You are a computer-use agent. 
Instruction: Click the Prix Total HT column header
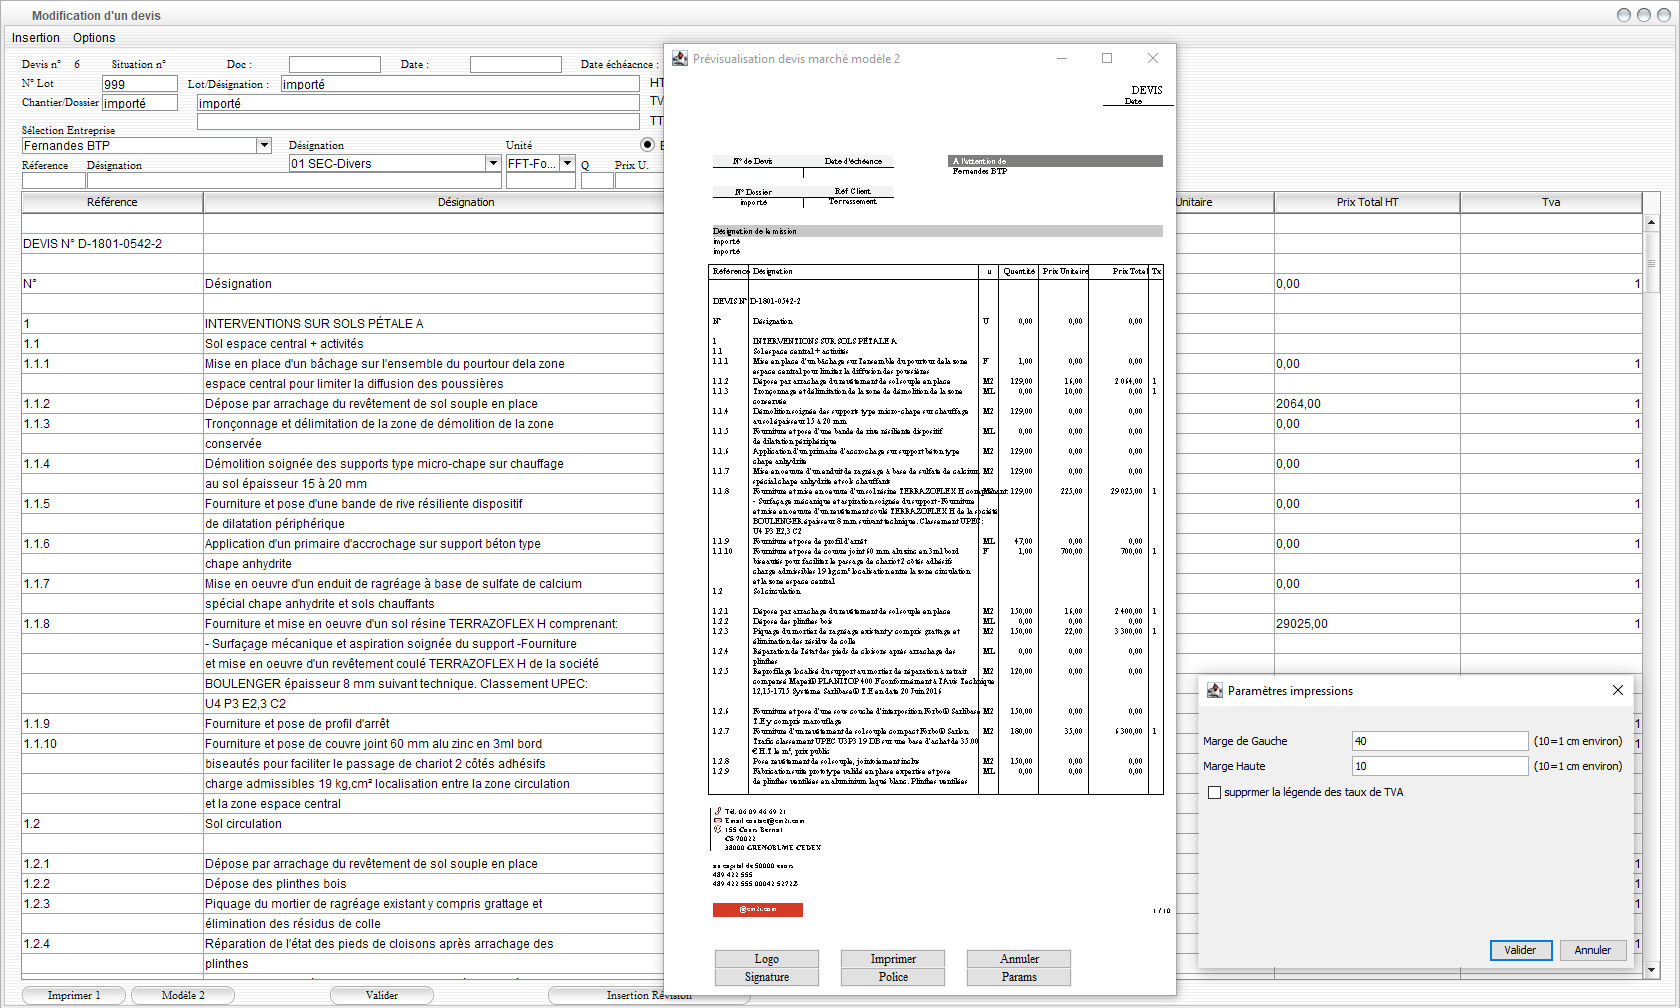1367,202
